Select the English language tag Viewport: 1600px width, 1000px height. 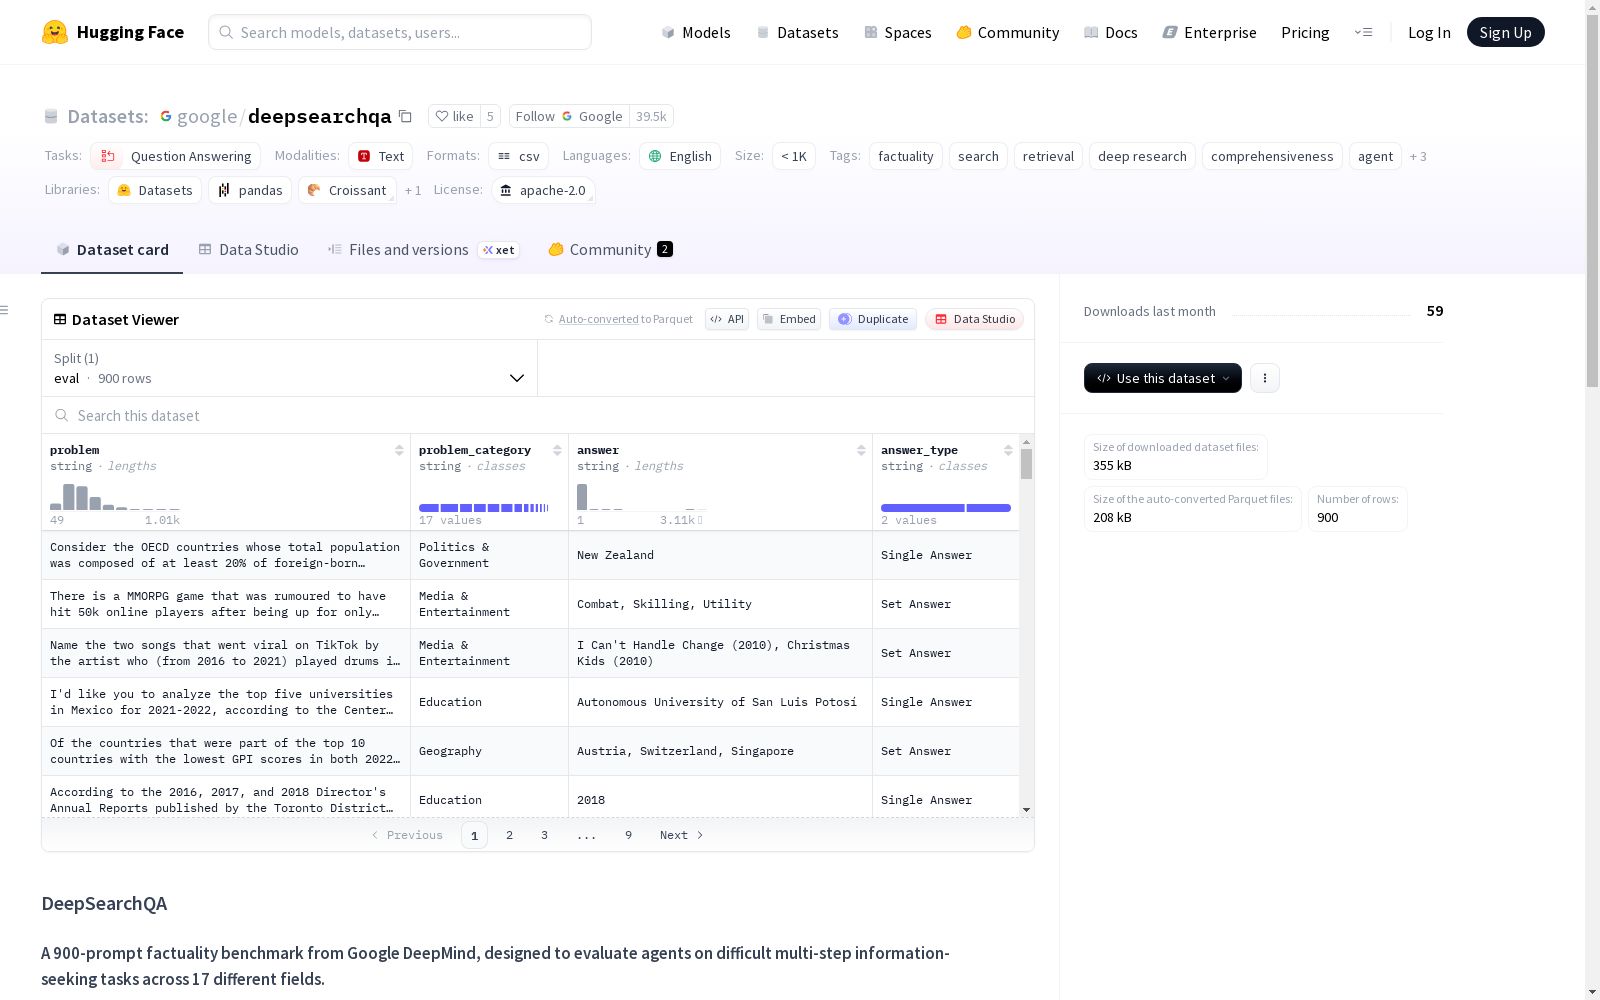coord(680,156)
